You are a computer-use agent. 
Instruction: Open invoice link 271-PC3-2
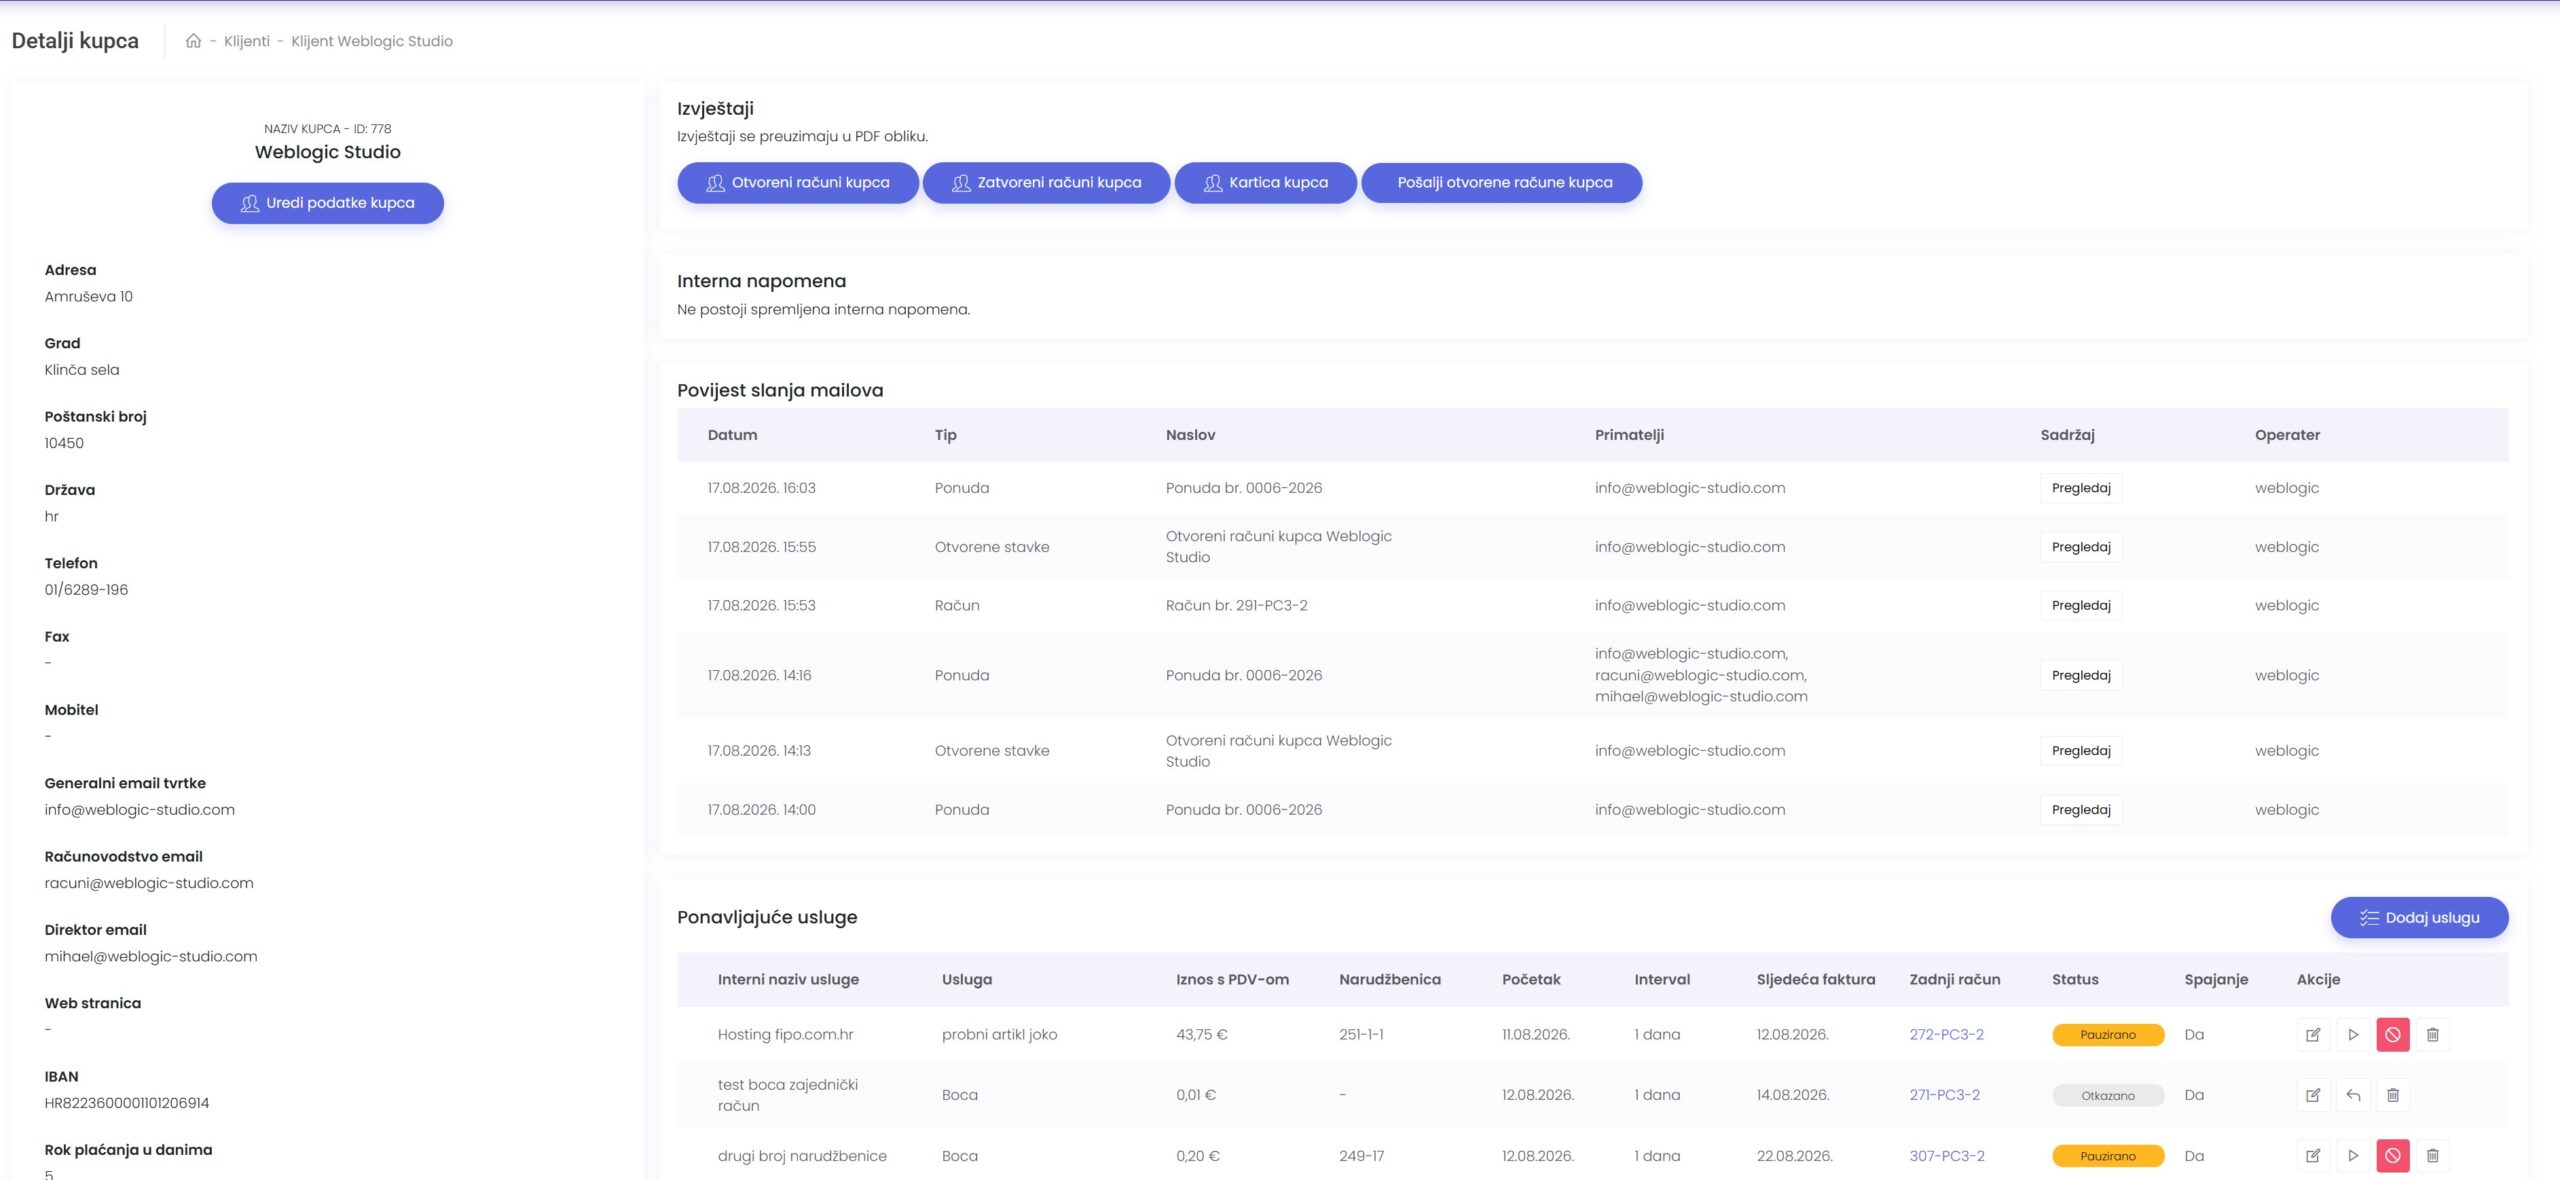(x=1944, y=1095)
